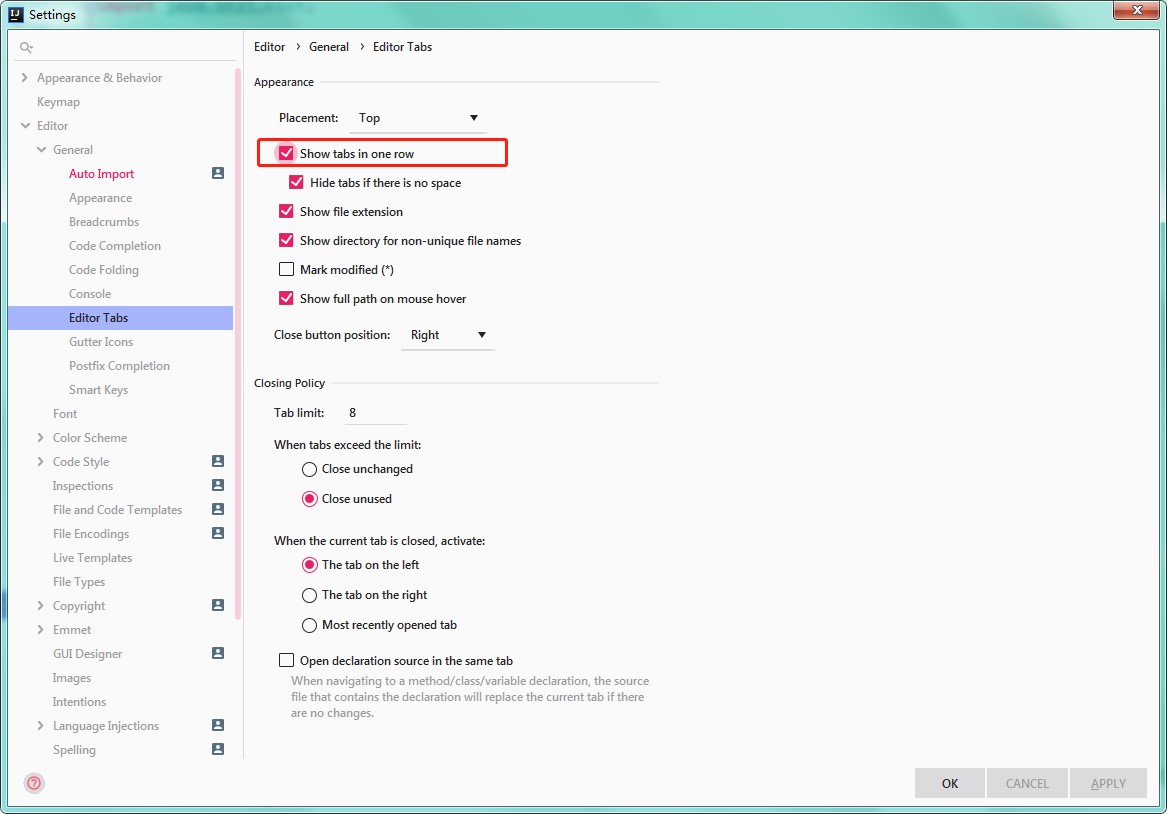Open the Keymap settings page
1167x814 pixels.
click(x=58, y=102)
